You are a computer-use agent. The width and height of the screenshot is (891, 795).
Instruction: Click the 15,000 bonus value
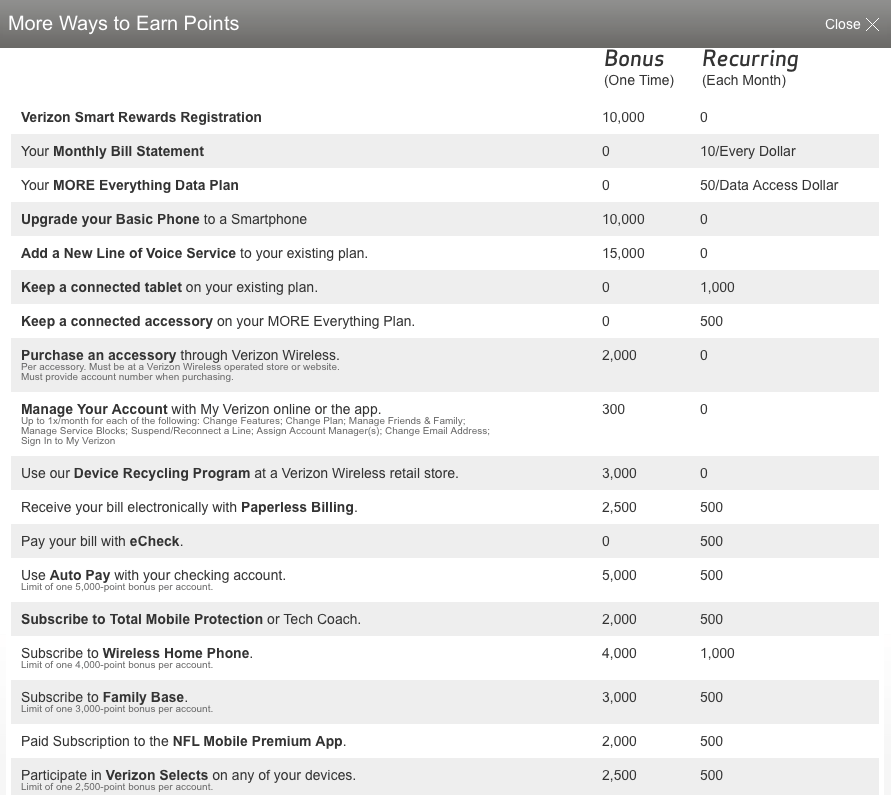pos(623,253)
